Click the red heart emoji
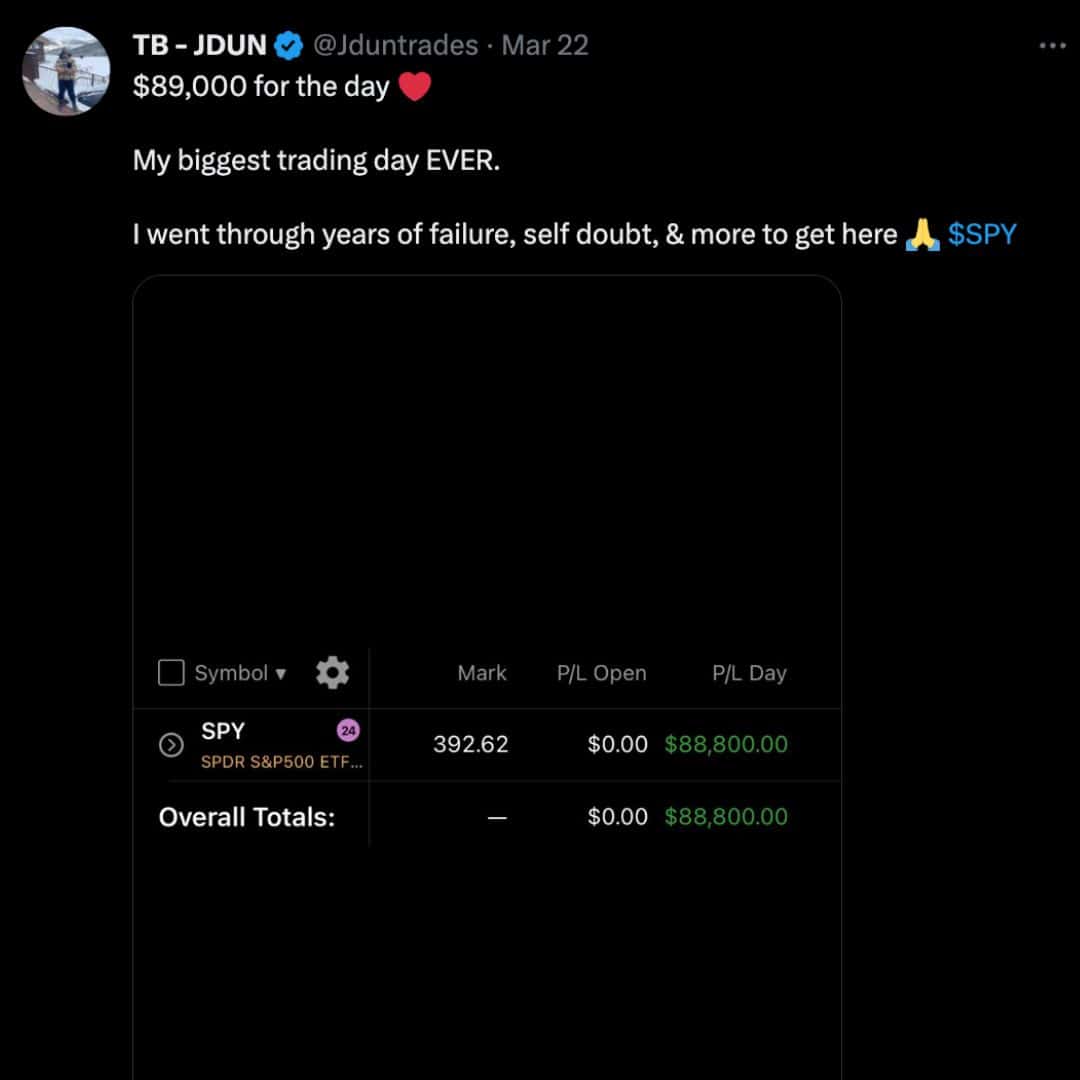 tap(414, 87)
